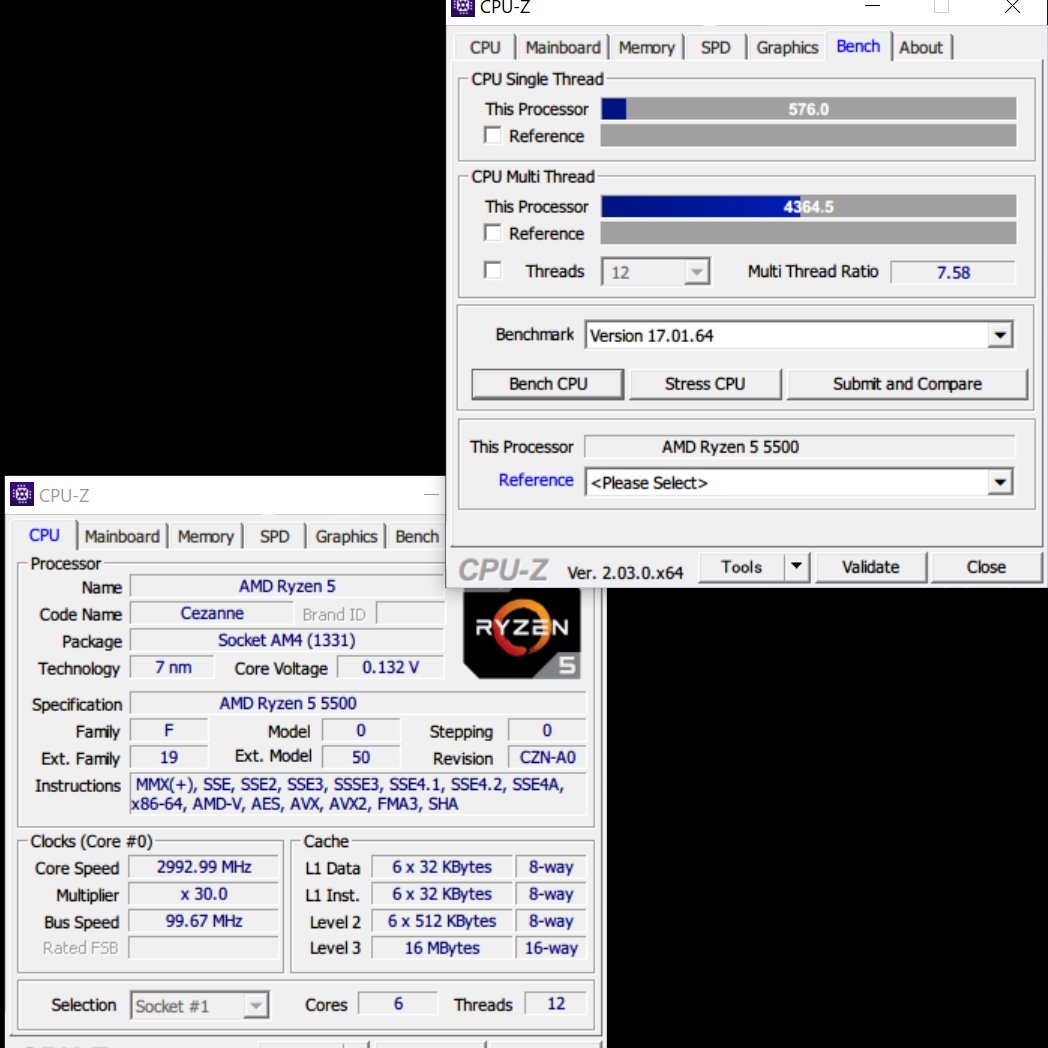Click the blue Reference link label
Screen dimensions: 1048x1048
(536, 480)
